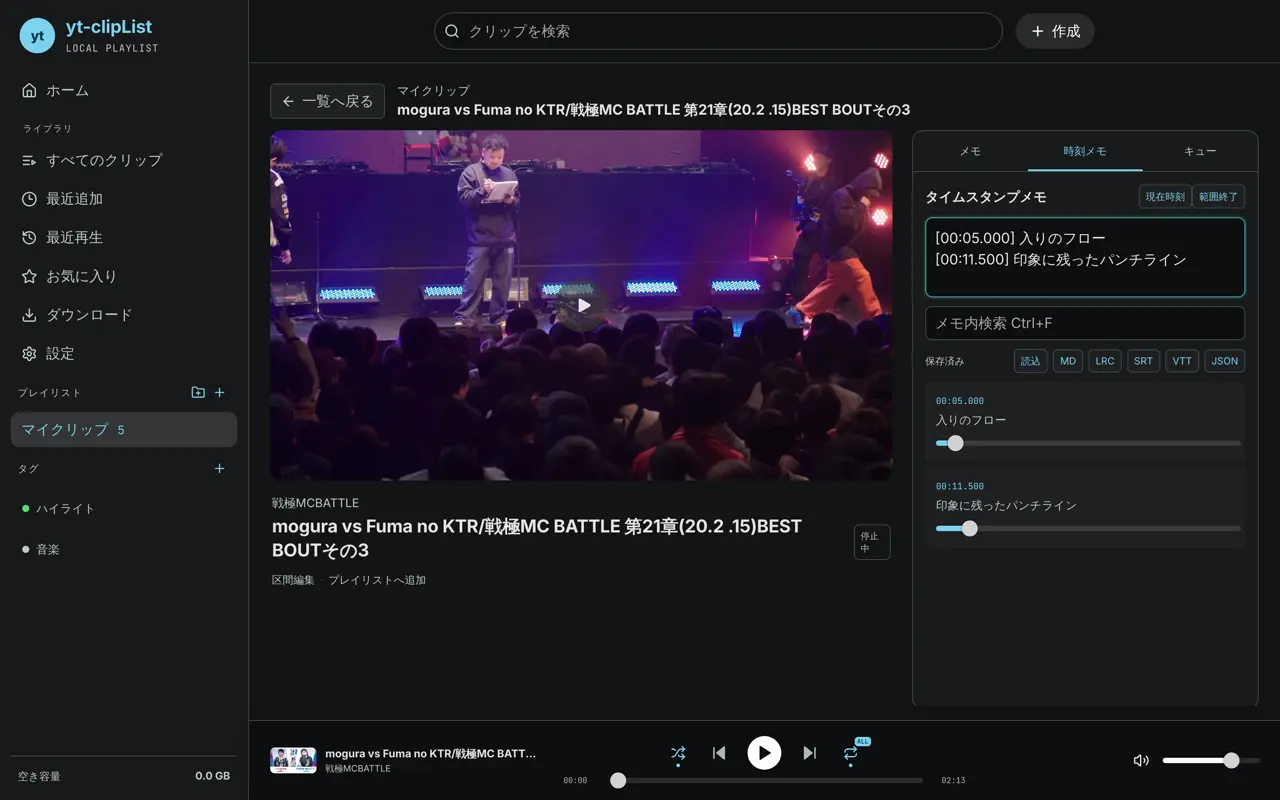Switch to the メモ tab

coord(970,151)
